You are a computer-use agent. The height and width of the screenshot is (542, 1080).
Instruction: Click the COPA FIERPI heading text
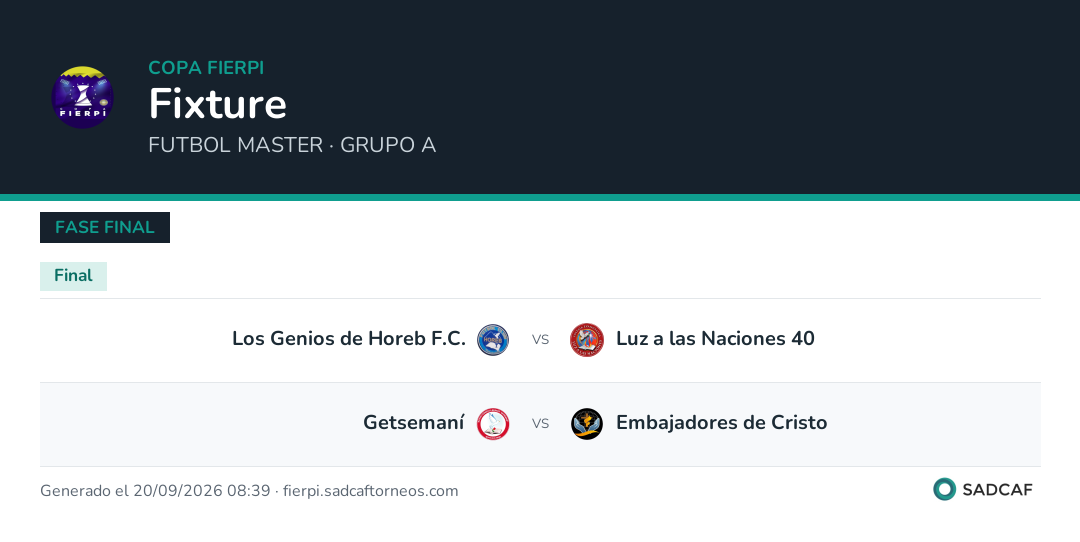pyautogui.click(x=206, y=67)
